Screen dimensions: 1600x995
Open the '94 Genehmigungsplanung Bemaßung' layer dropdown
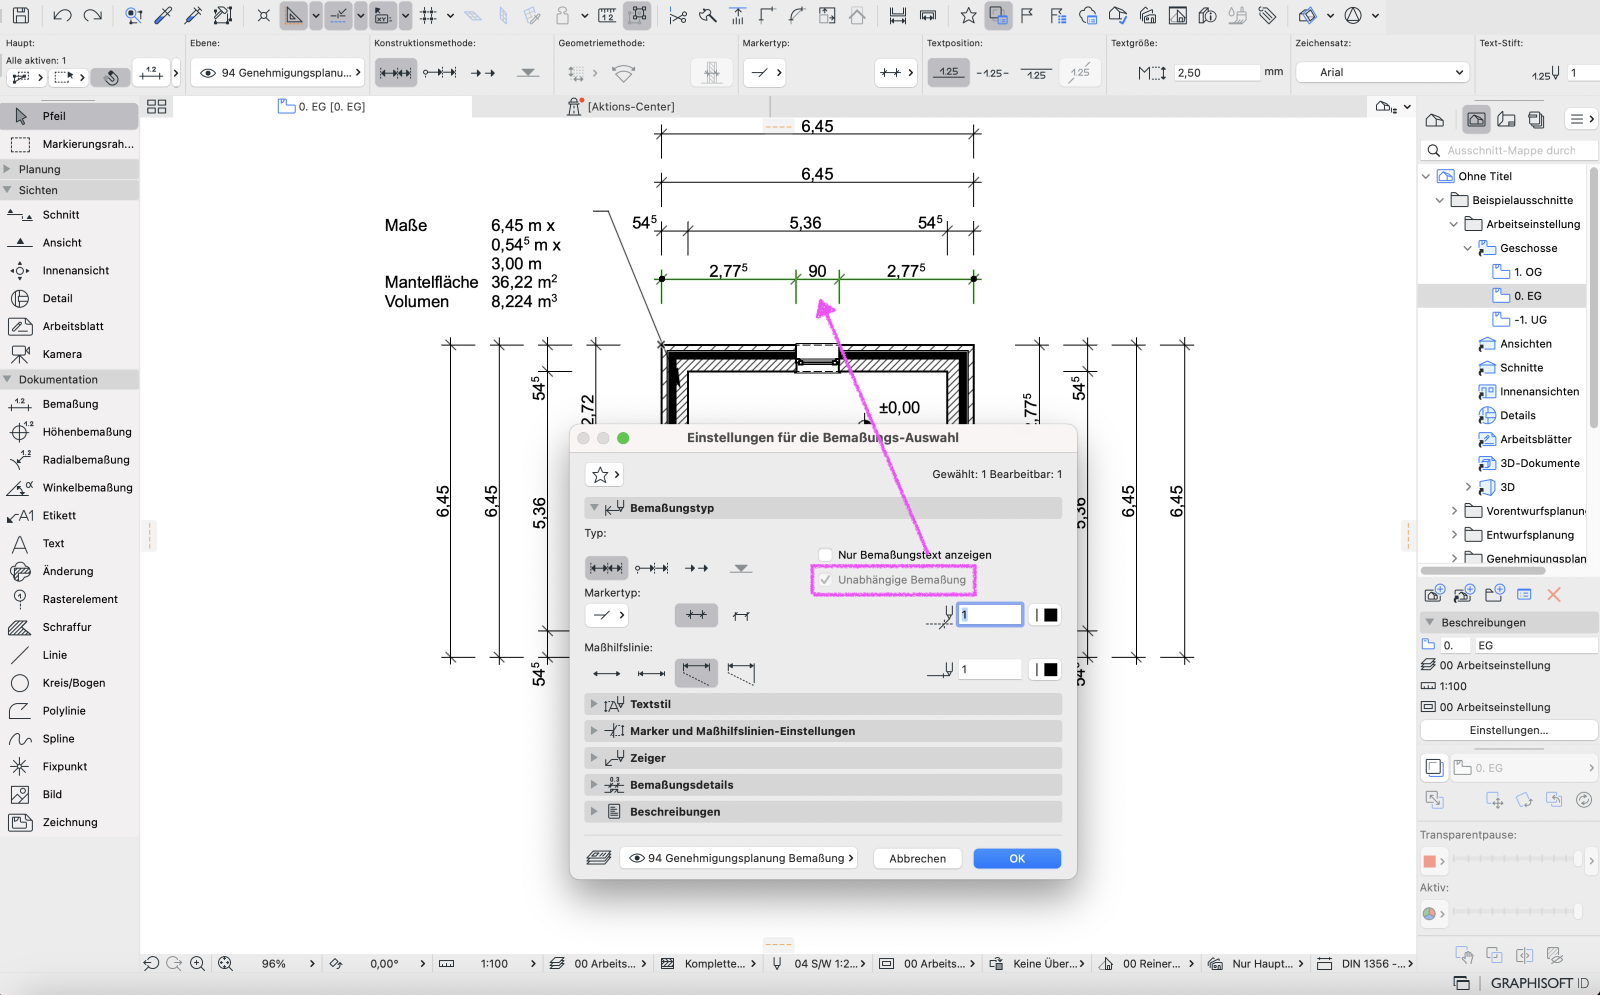pos(739,858)
